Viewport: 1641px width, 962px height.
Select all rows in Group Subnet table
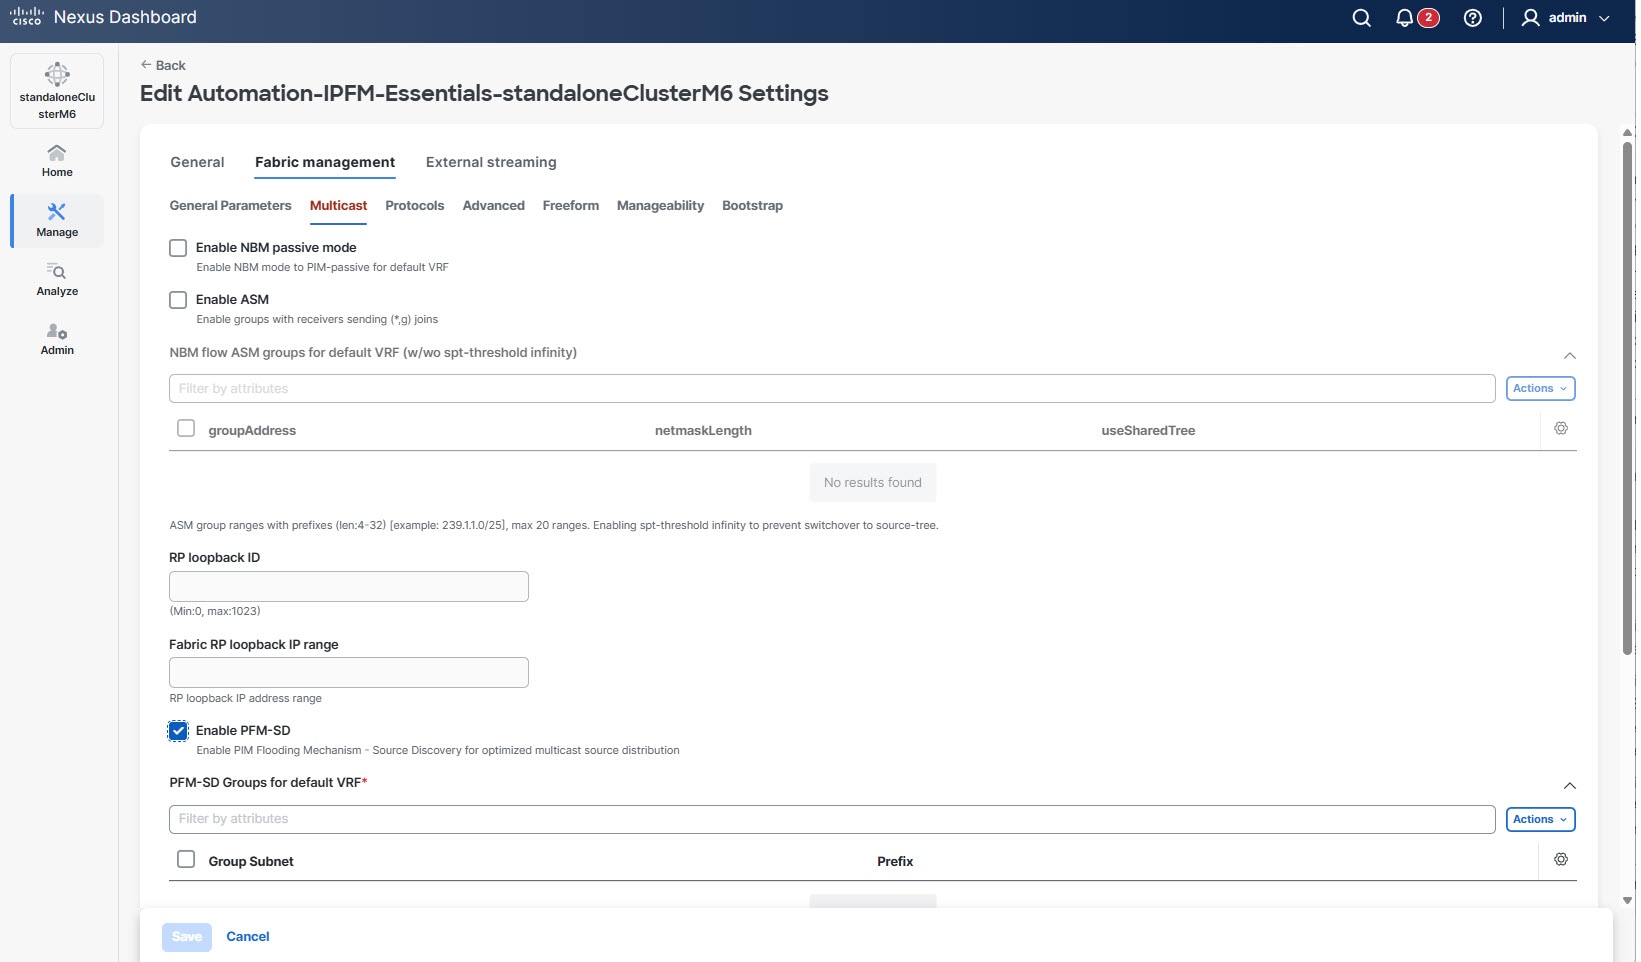coord(186,859)
